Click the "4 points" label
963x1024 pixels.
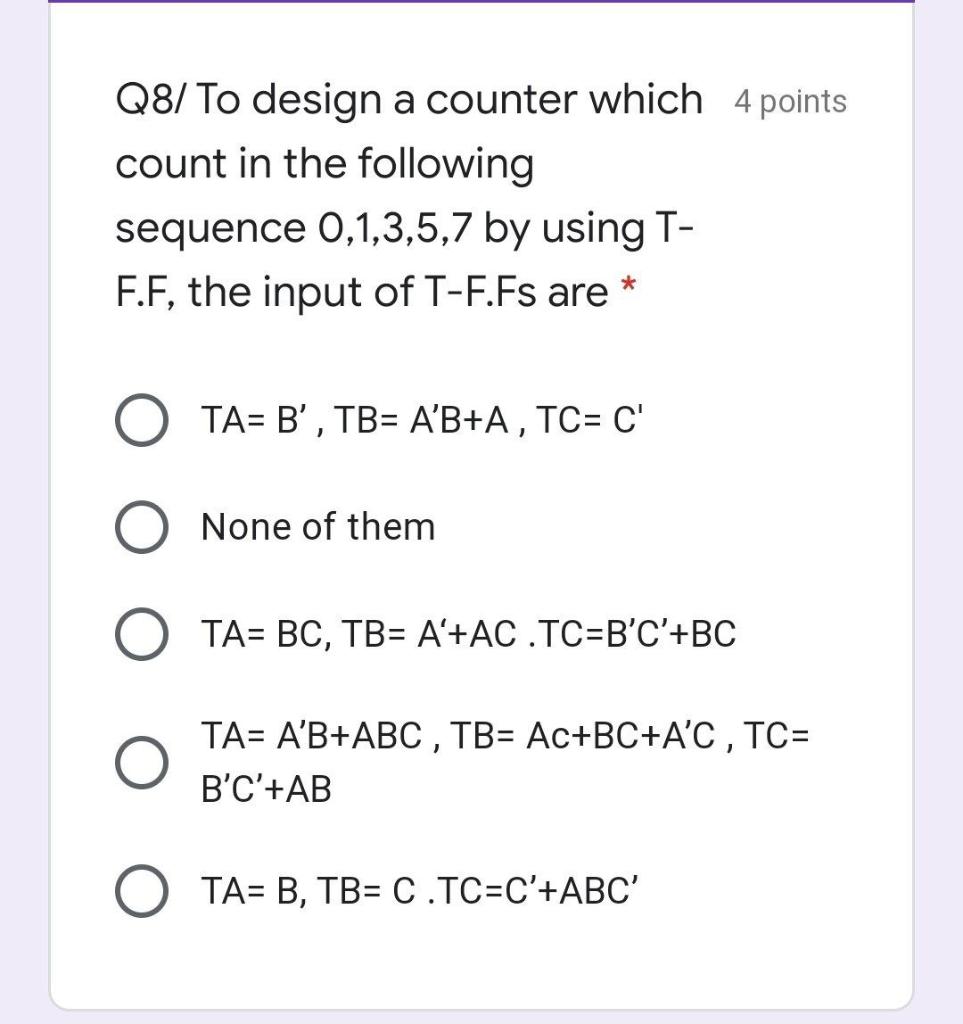click(791, 100)
